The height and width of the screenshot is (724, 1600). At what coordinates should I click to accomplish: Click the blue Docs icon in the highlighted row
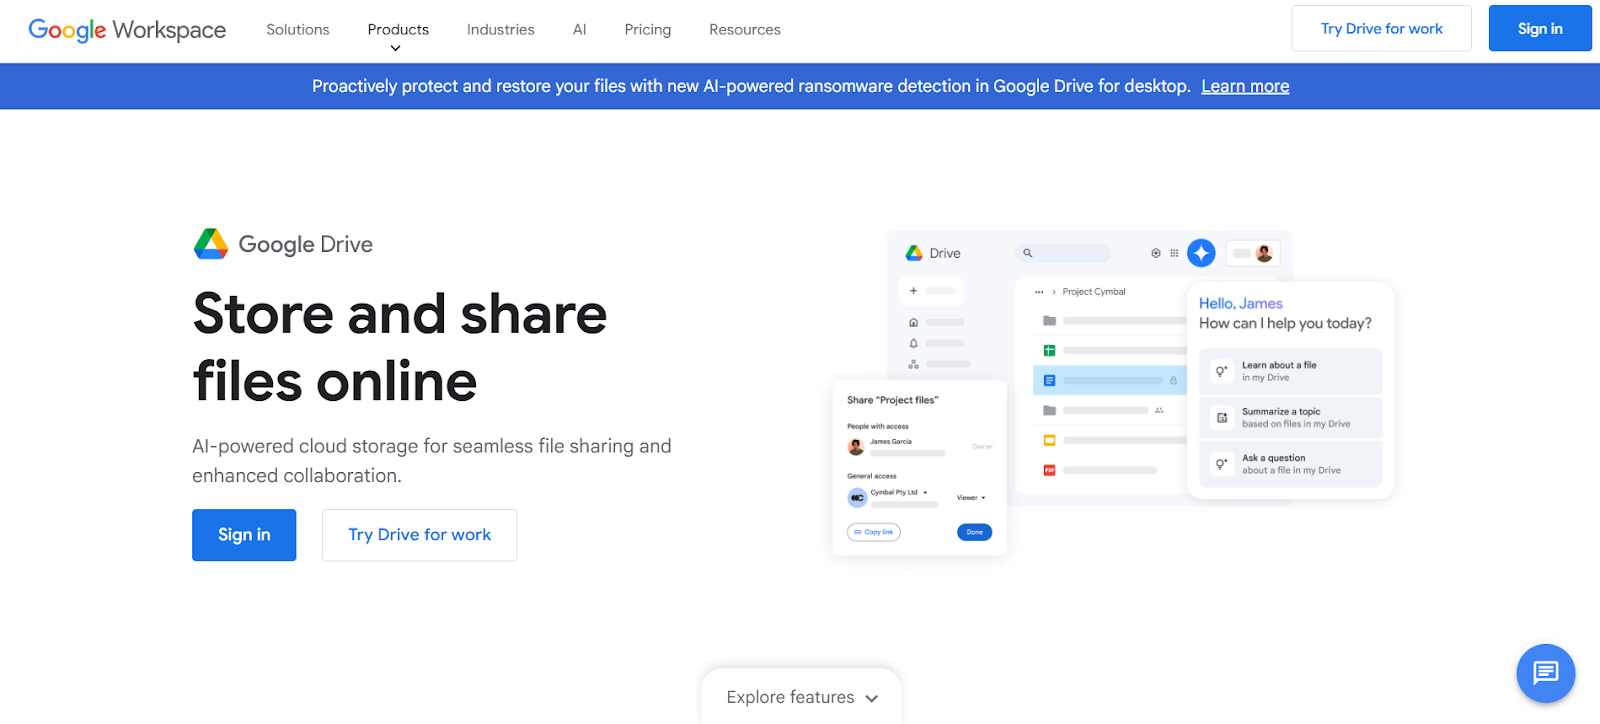tap(1049, 381)
